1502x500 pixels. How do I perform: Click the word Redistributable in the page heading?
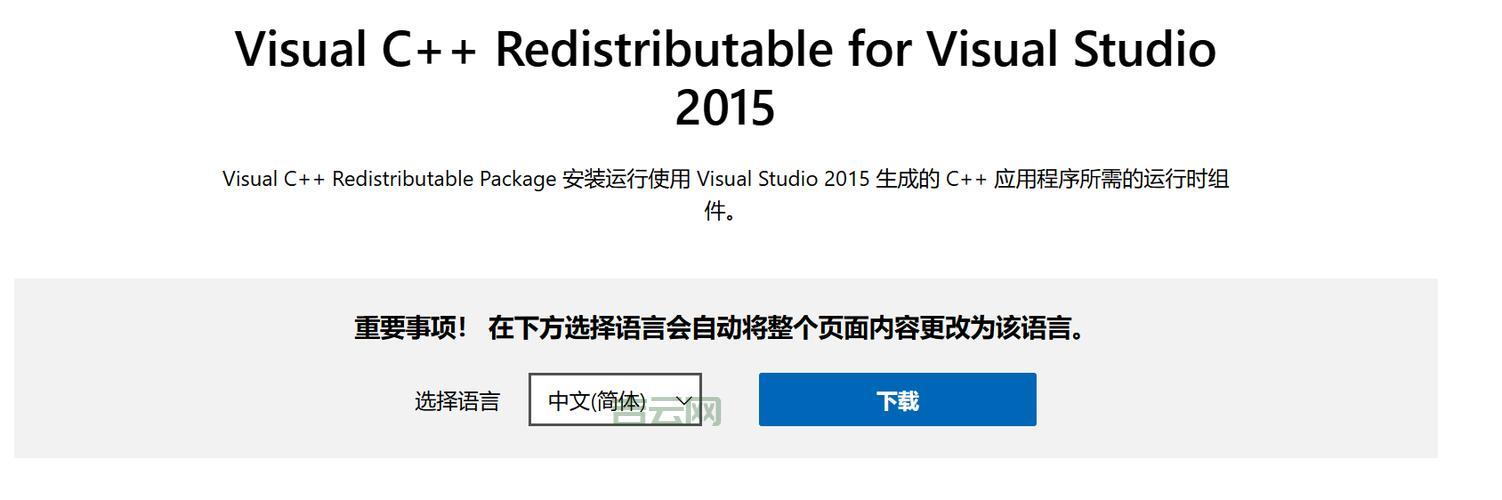[663, 50]
